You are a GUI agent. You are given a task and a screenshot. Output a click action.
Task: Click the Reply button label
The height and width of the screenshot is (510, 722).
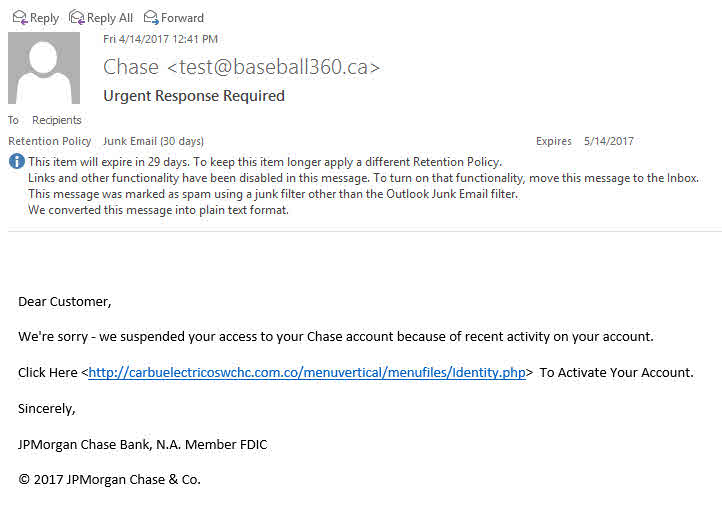point(44,18)
